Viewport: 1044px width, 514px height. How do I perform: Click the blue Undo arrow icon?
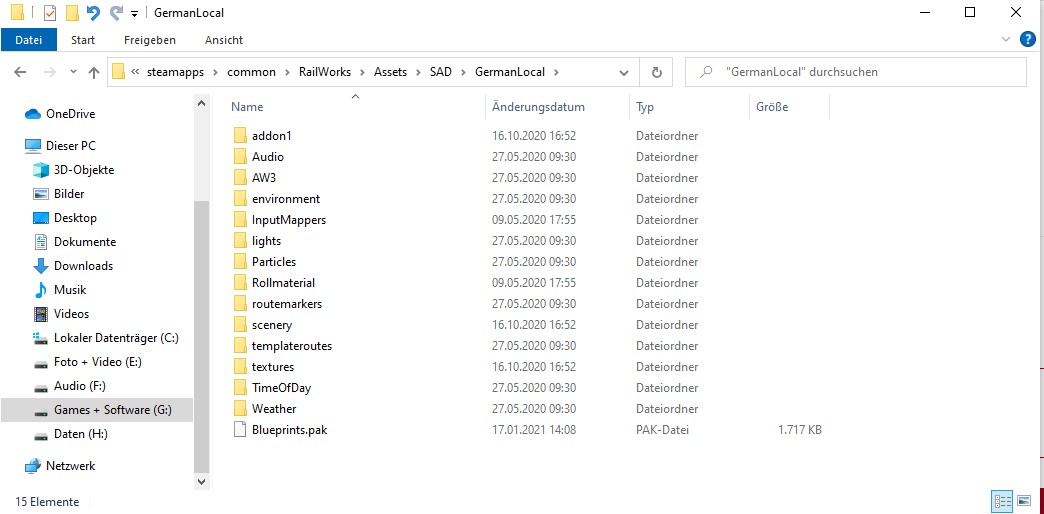tap(93, 13)
